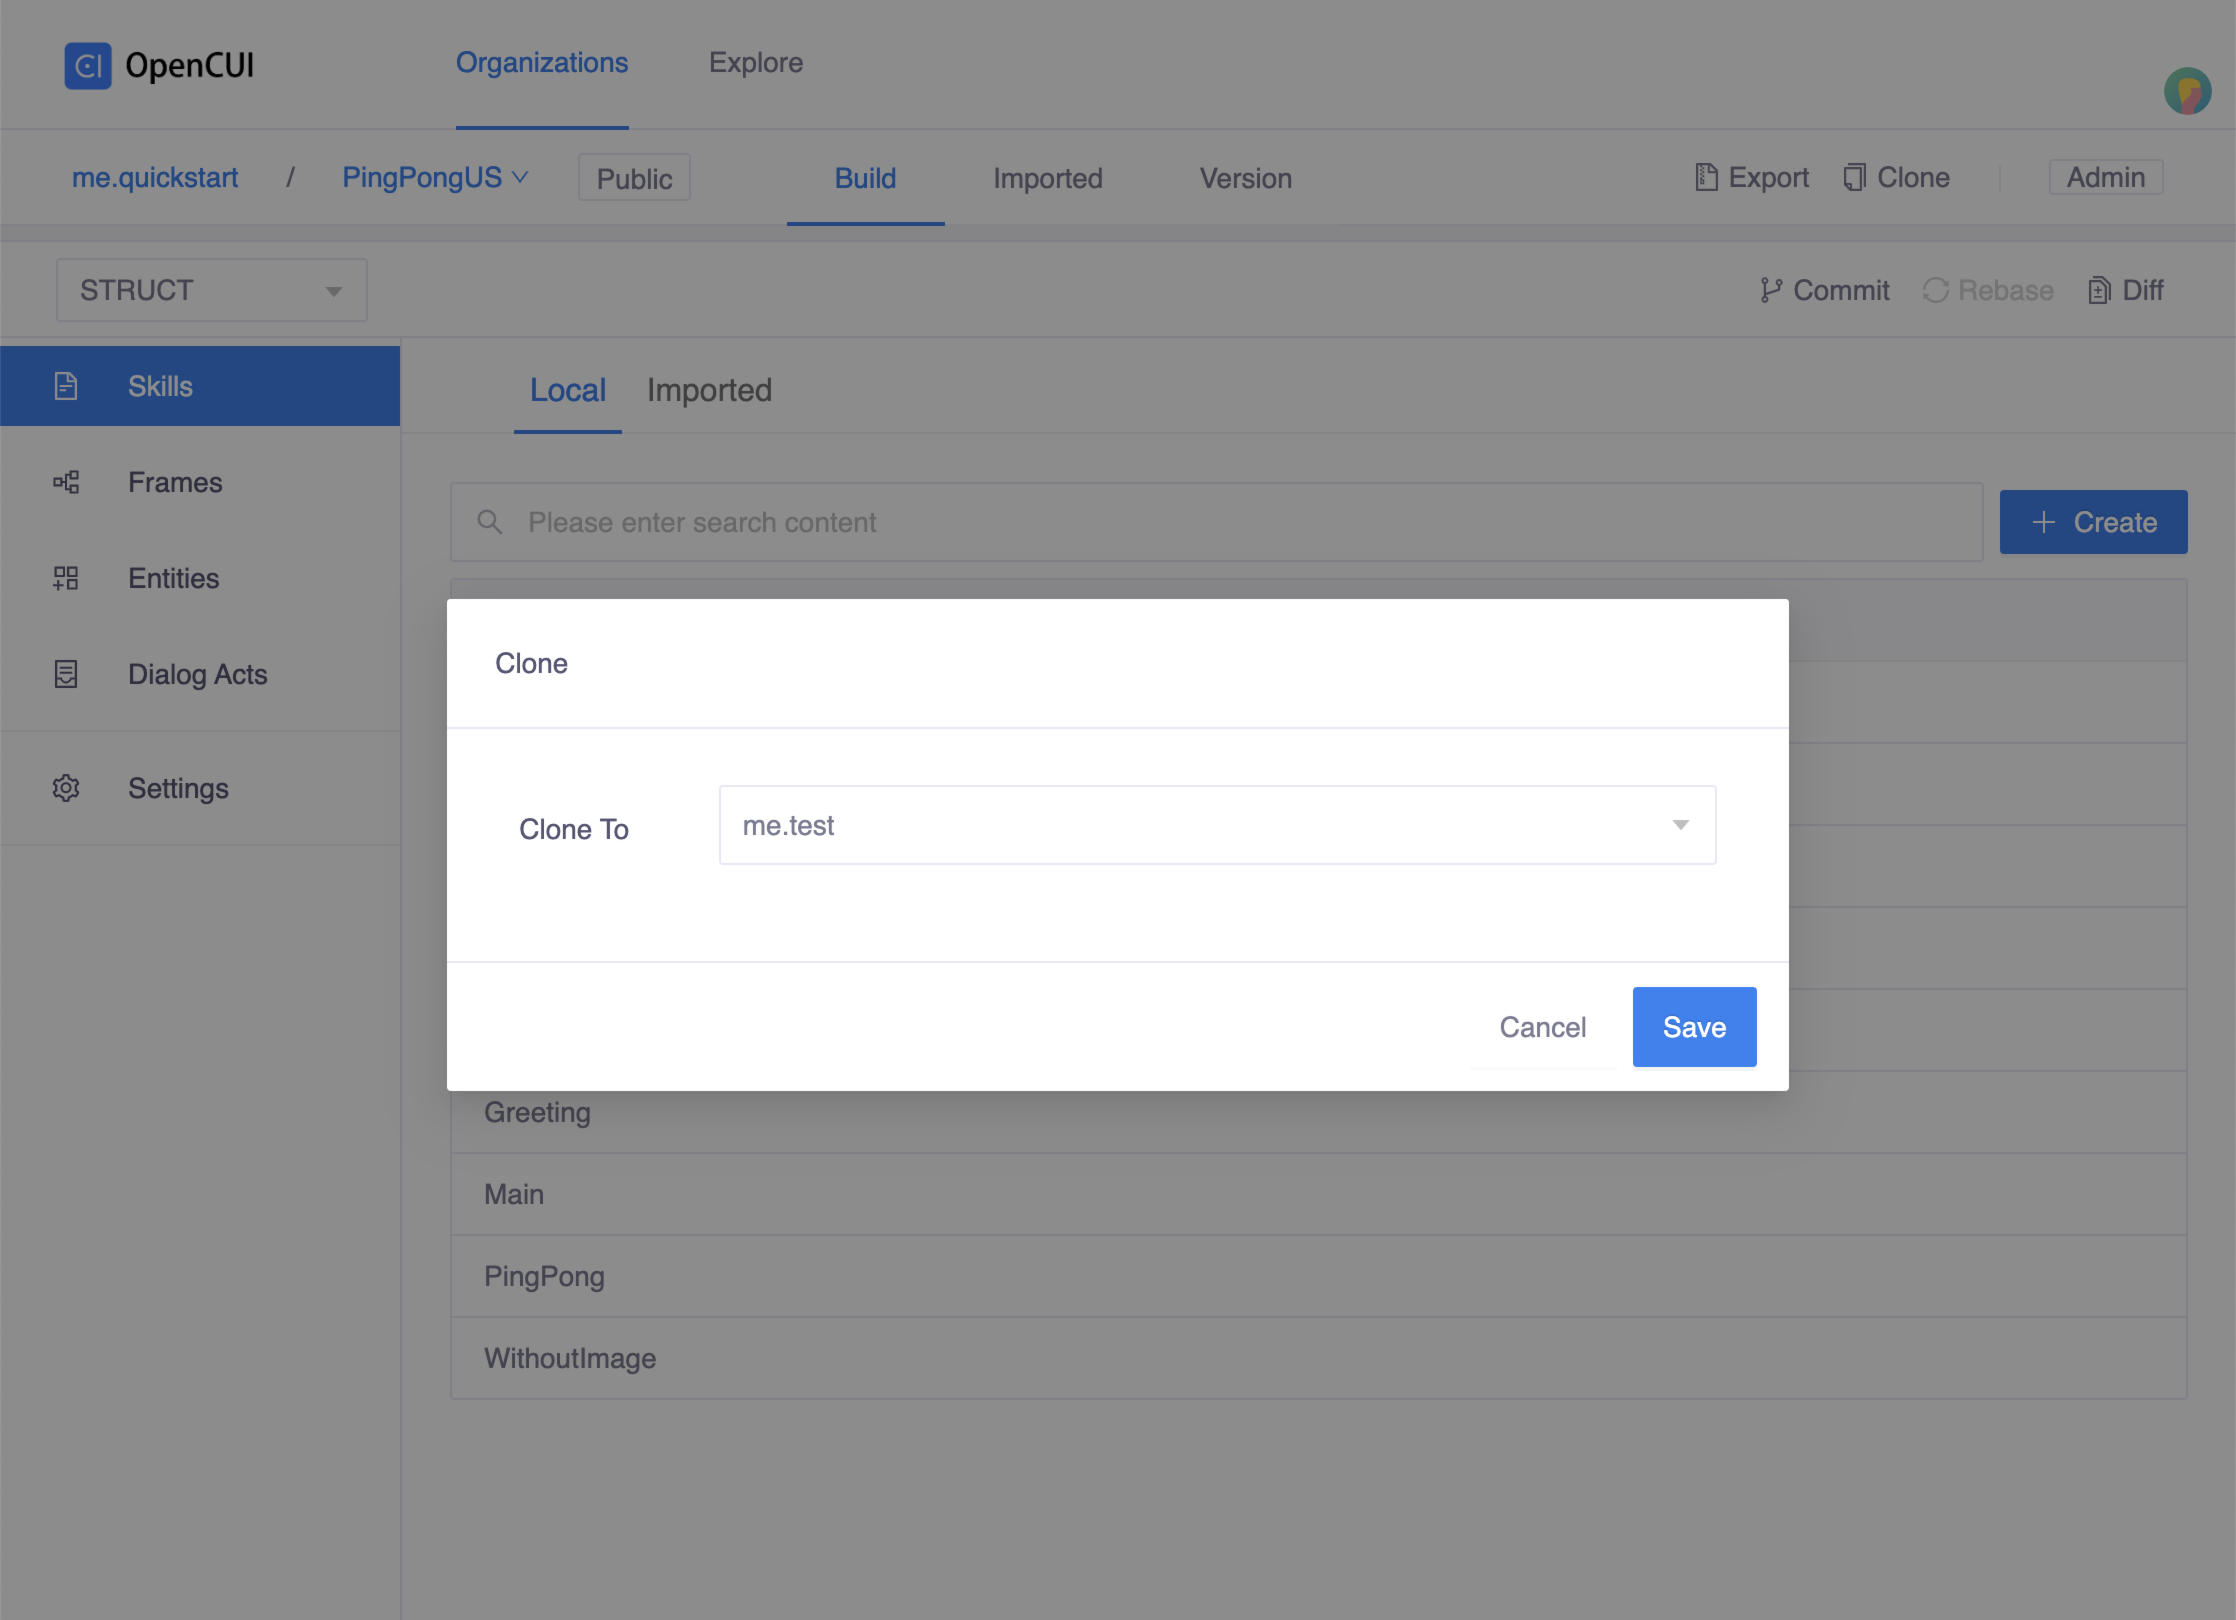Click the Entities grid icon
This screenshot has width=2236, height=1620.
pos(66,578)
